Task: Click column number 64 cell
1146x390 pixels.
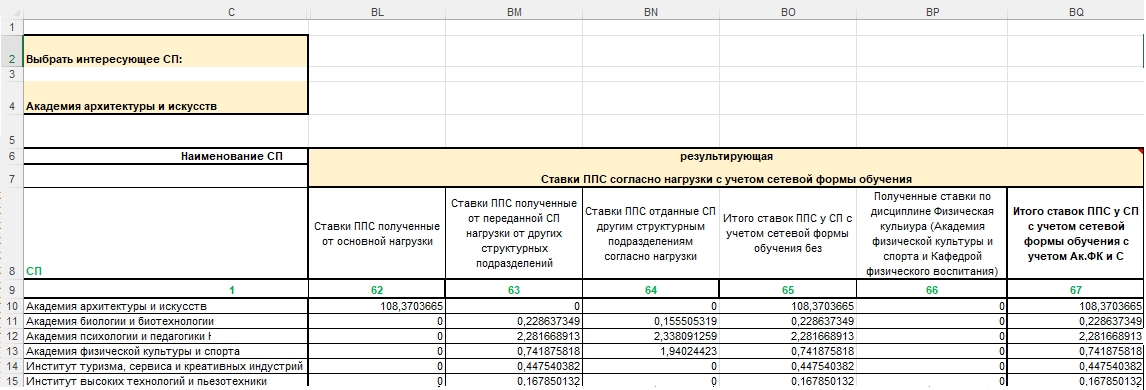Action: click(651, 290)
